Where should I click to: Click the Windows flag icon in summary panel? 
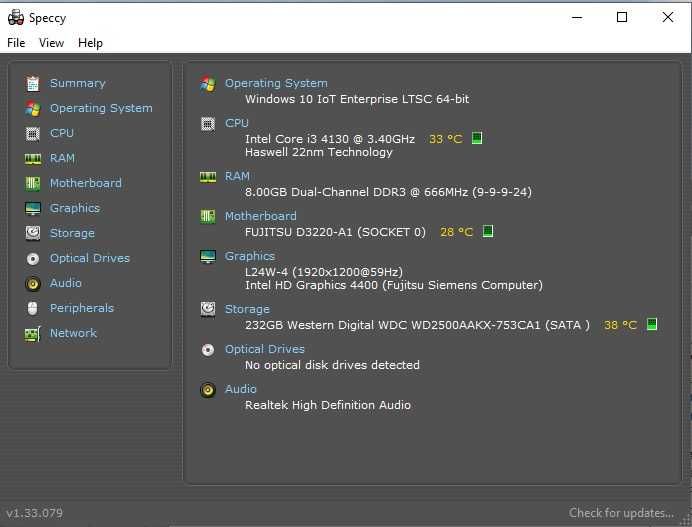click(208, 83)
